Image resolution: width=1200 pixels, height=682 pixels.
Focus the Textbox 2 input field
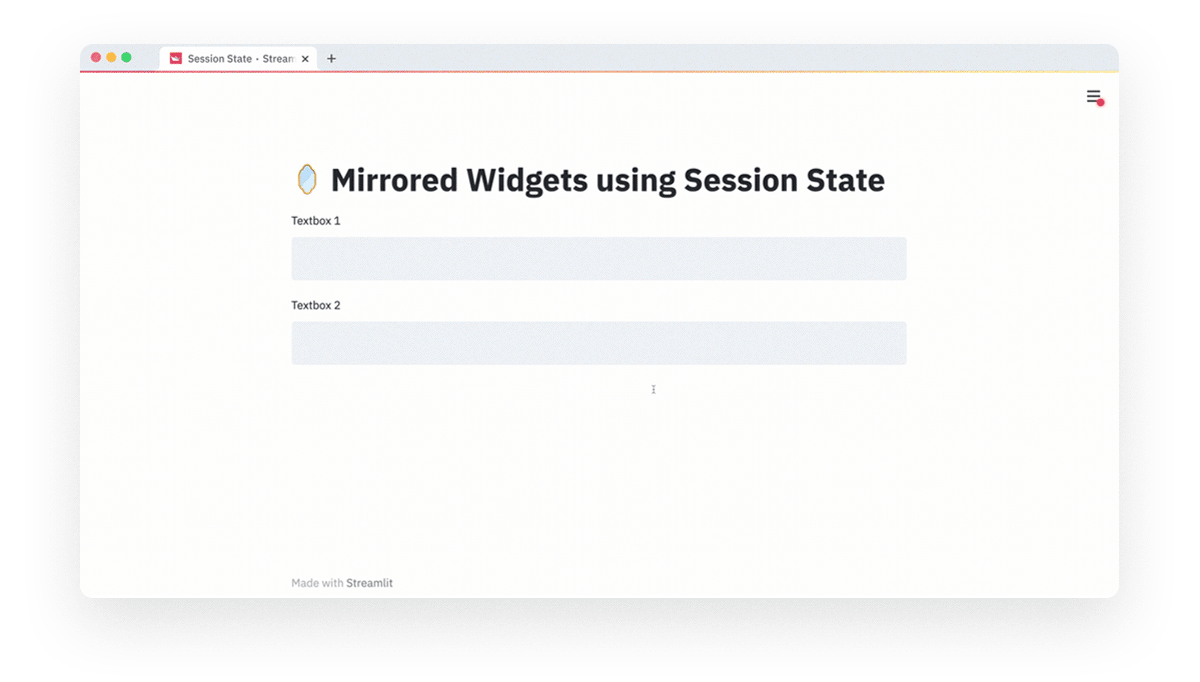pyautogui.click(x=598, y=343)
